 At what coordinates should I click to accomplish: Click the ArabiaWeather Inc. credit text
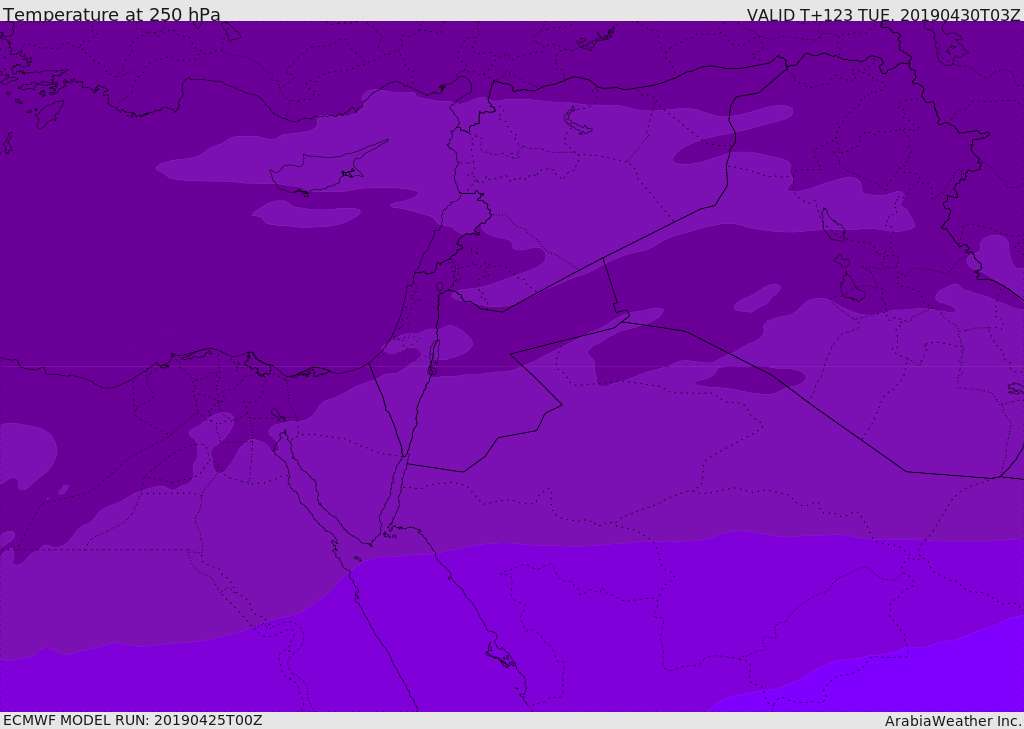click(953, 721)
